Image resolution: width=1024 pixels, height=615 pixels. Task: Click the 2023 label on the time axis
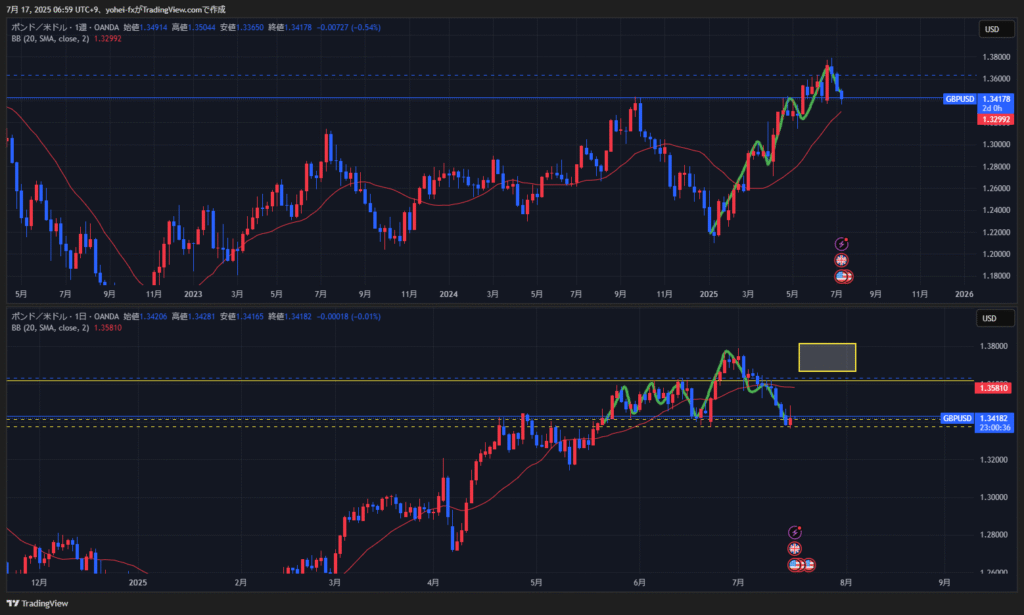pyautogui.click(x=193, y=294)
